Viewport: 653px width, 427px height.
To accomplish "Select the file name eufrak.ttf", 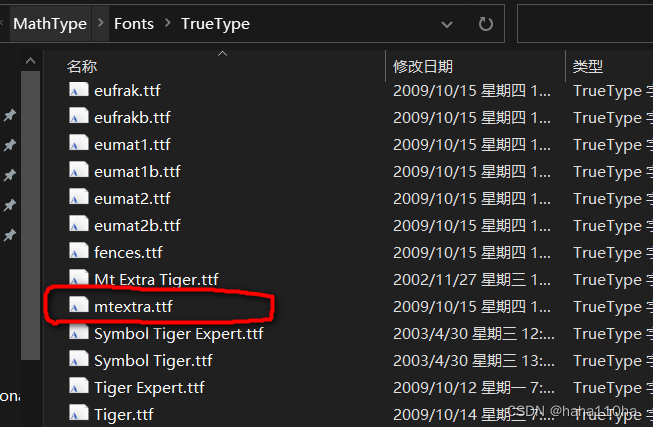I will click(127, 90).
